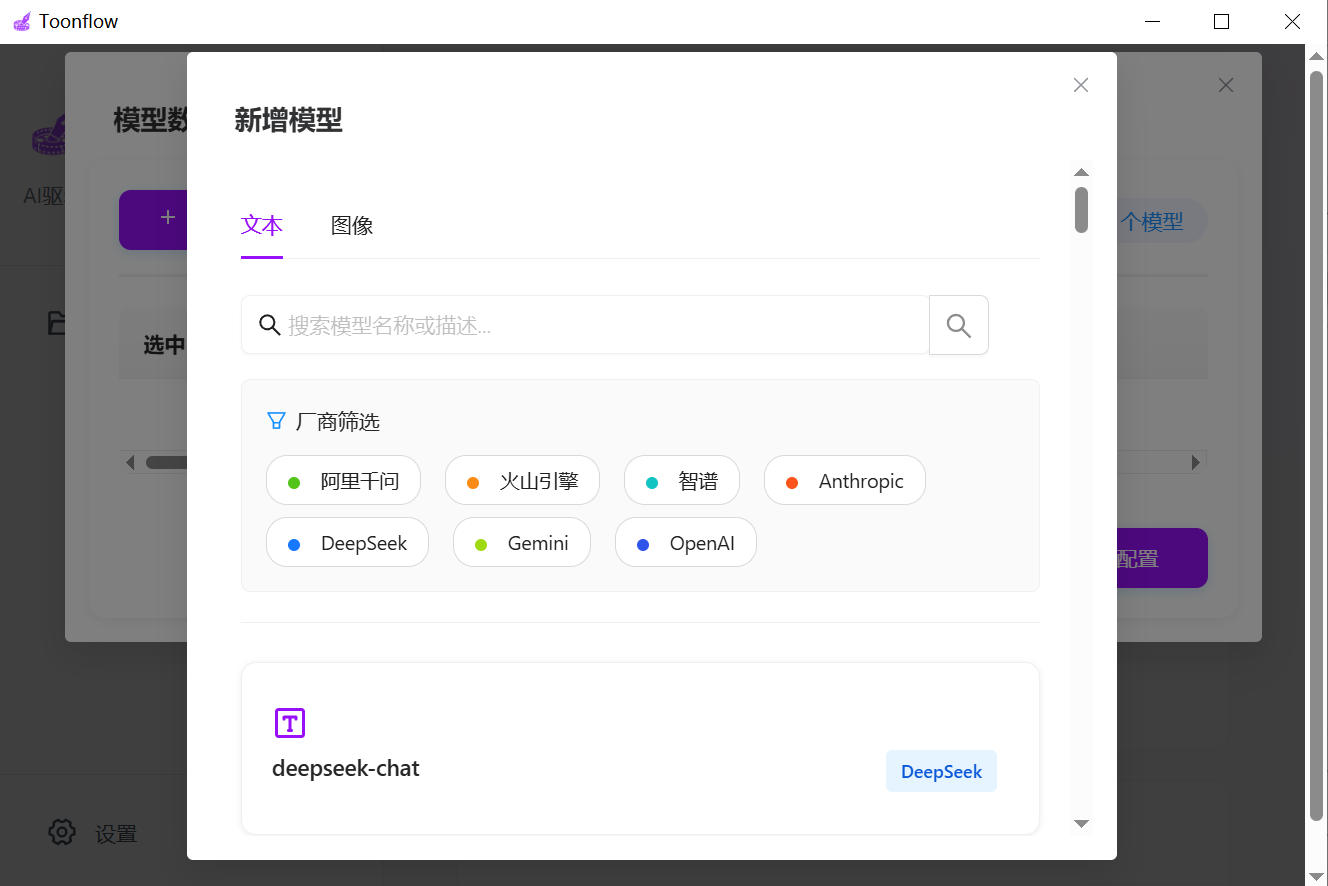Filter models by Gemini
The height and width of the screenshot is (886, 1328).
522,543
